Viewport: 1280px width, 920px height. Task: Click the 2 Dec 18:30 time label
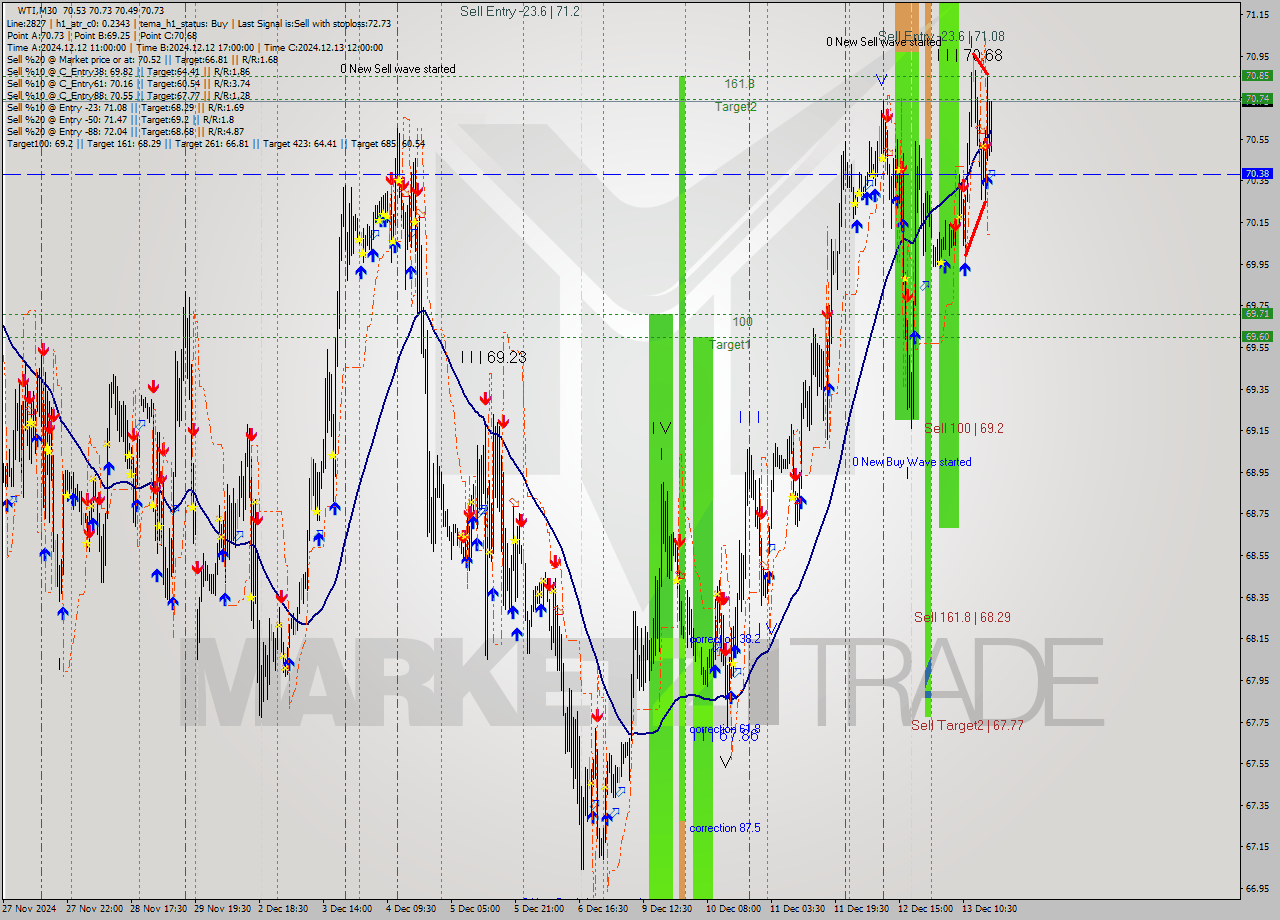283,909
